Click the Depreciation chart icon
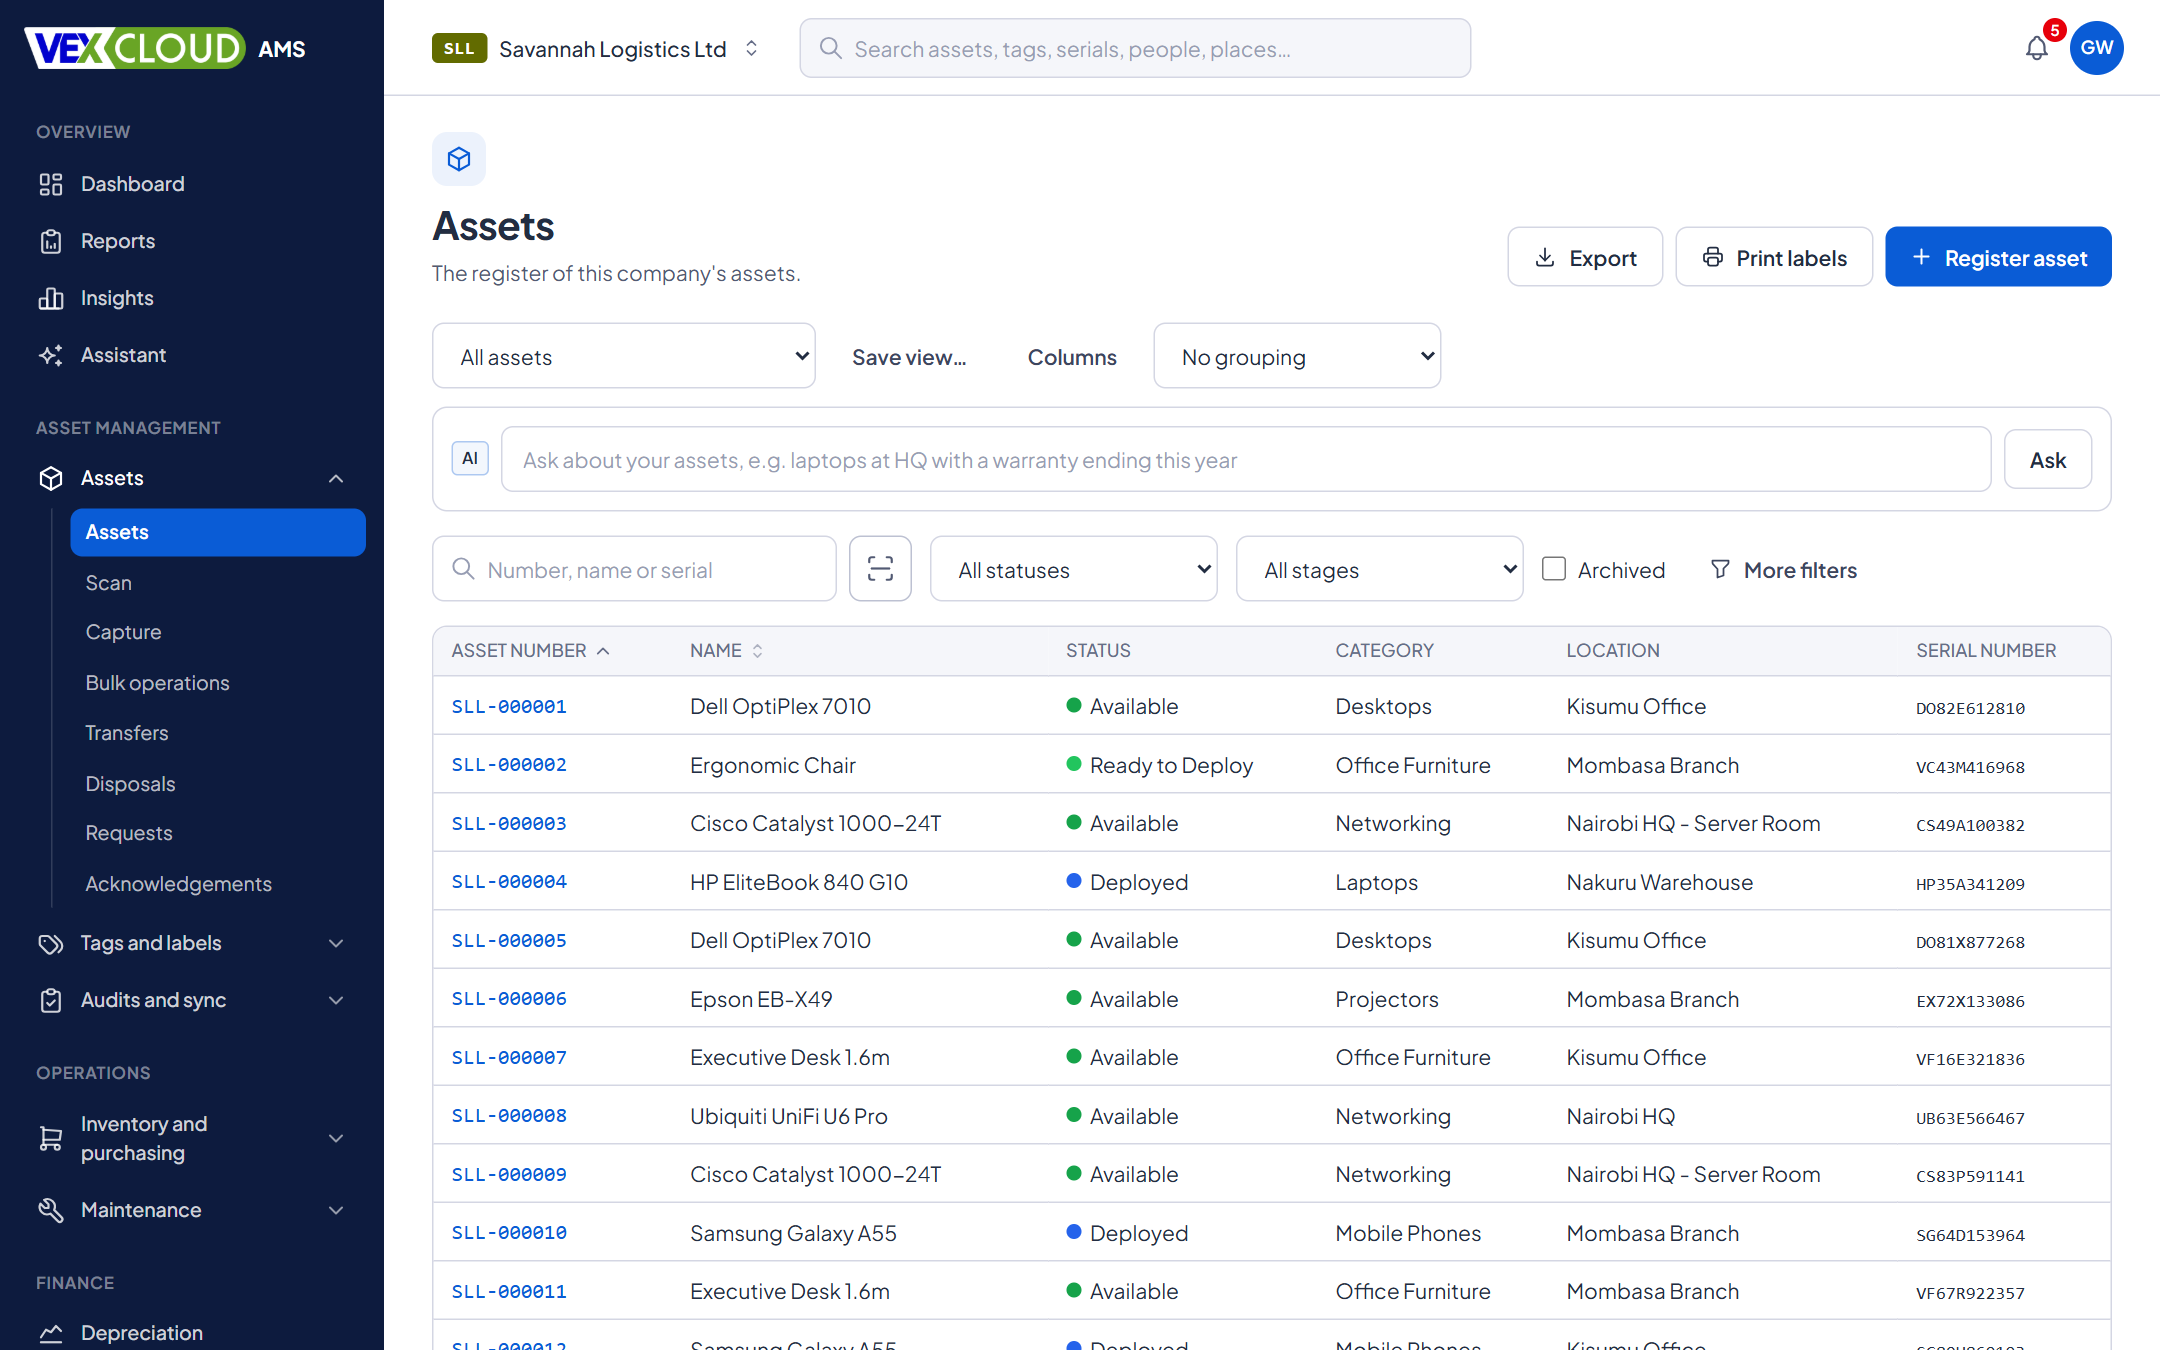 point(51,1333)
